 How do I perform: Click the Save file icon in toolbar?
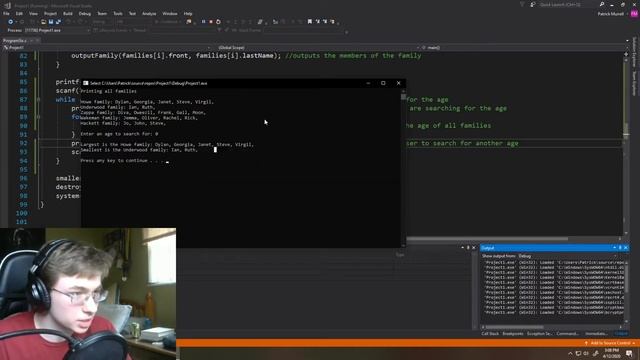(x=51, y=22)
